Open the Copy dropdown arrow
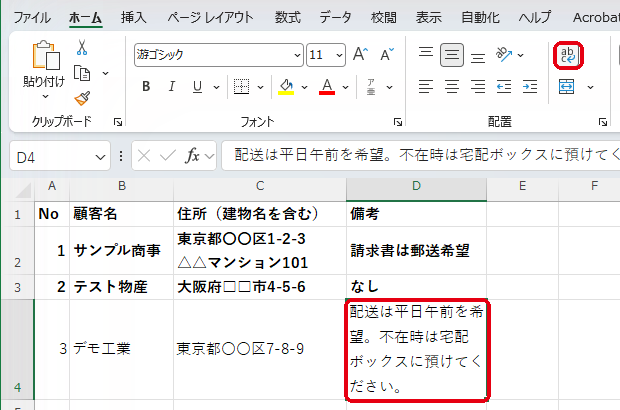The width and height of the screenshot is (620, 410). pos(106,74)
